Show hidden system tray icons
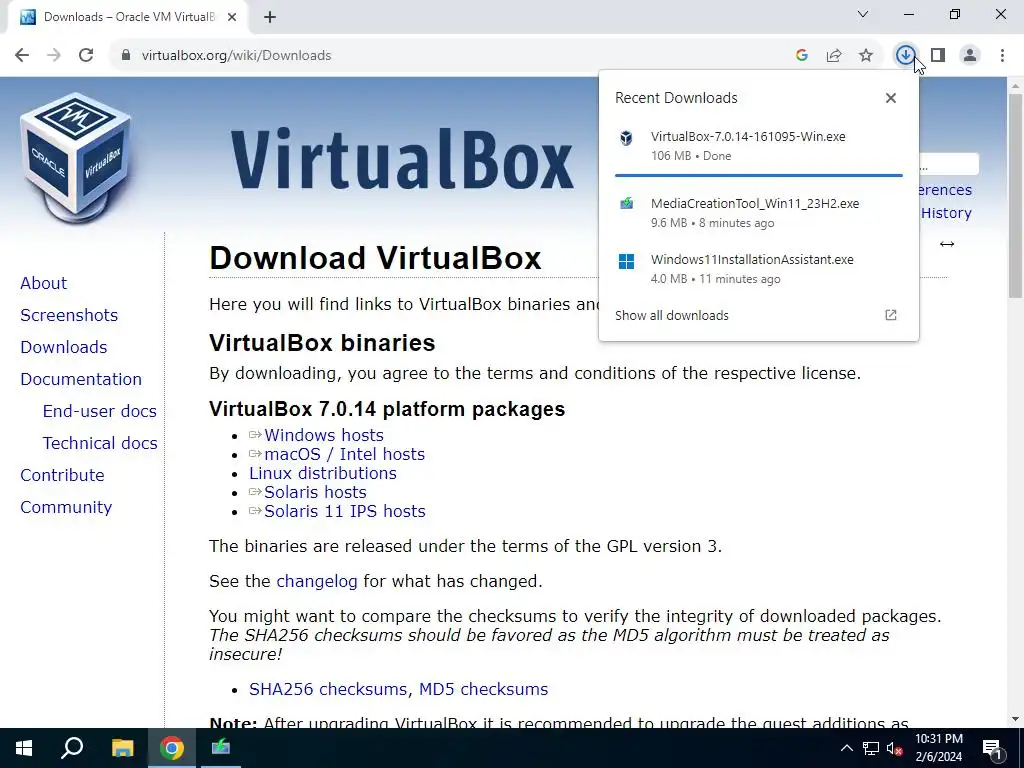This screenshot has height=768, width=1024. coord(846,748)
